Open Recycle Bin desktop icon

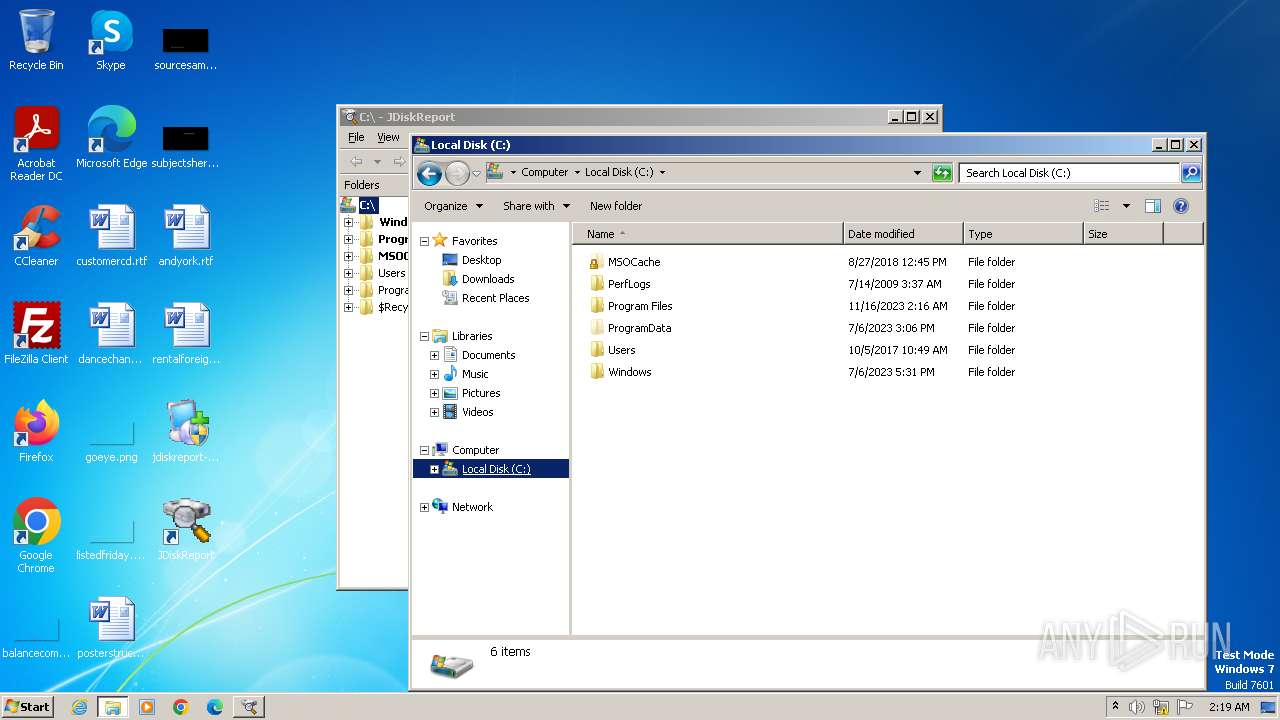(36, 40)
